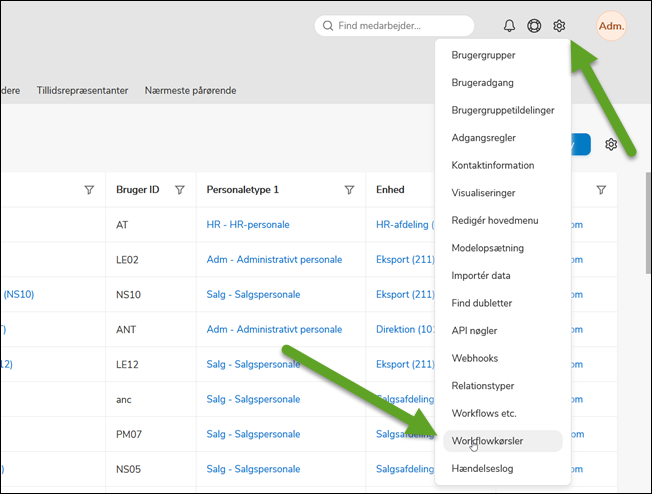Open Hændelseslog menu entry
This screenshot has width=652, height=494.
(483, 467)
